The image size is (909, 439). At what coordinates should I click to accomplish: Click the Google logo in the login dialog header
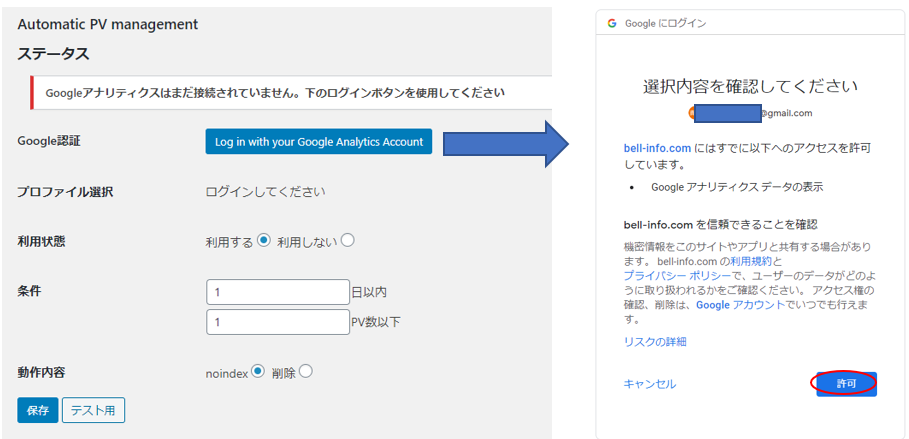(x=611, y=21)
